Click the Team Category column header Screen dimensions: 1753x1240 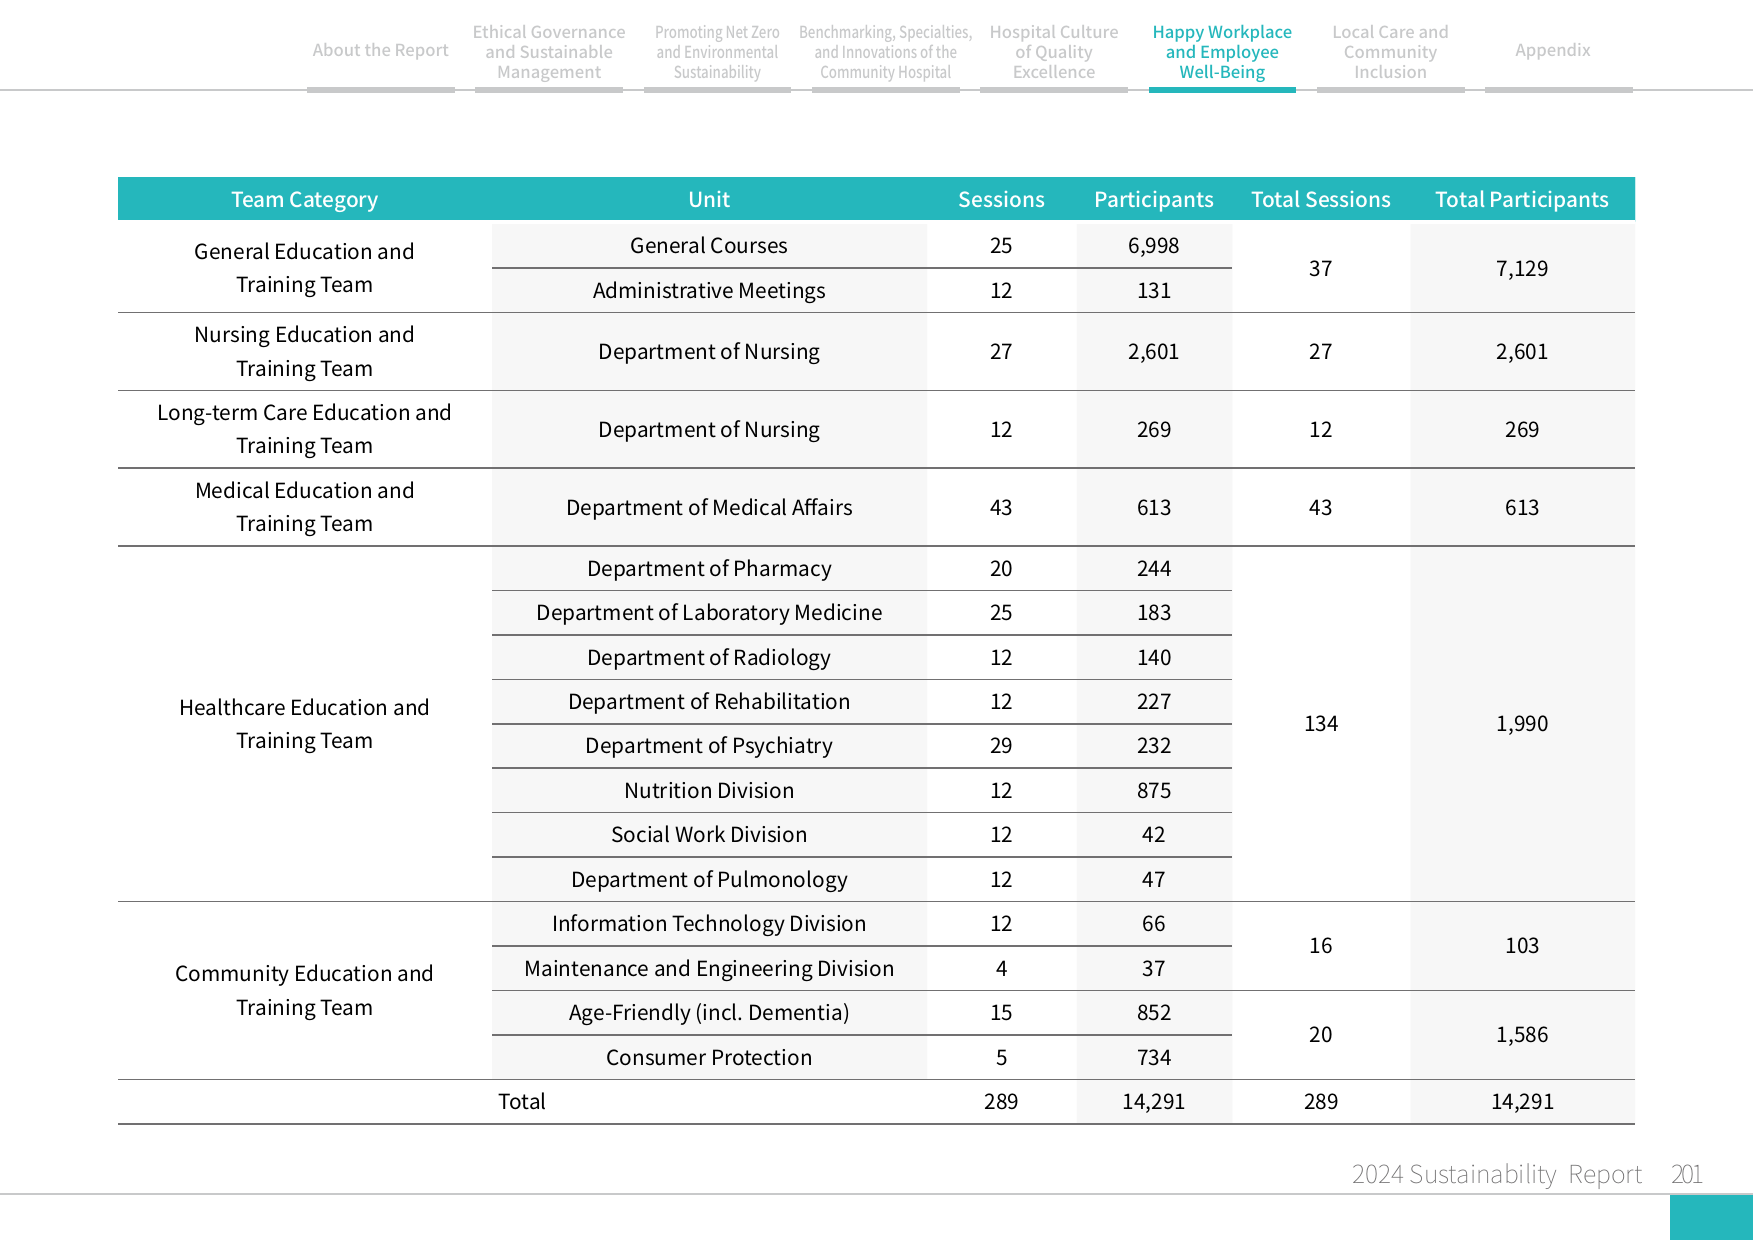click(304, 199)
